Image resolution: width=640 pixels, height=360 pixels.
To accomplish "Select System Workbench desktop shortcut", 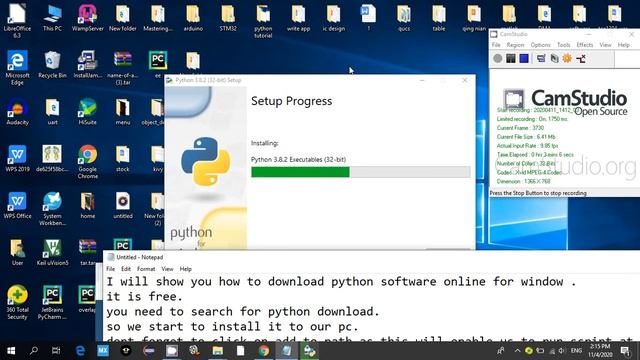I will point(52,209).
